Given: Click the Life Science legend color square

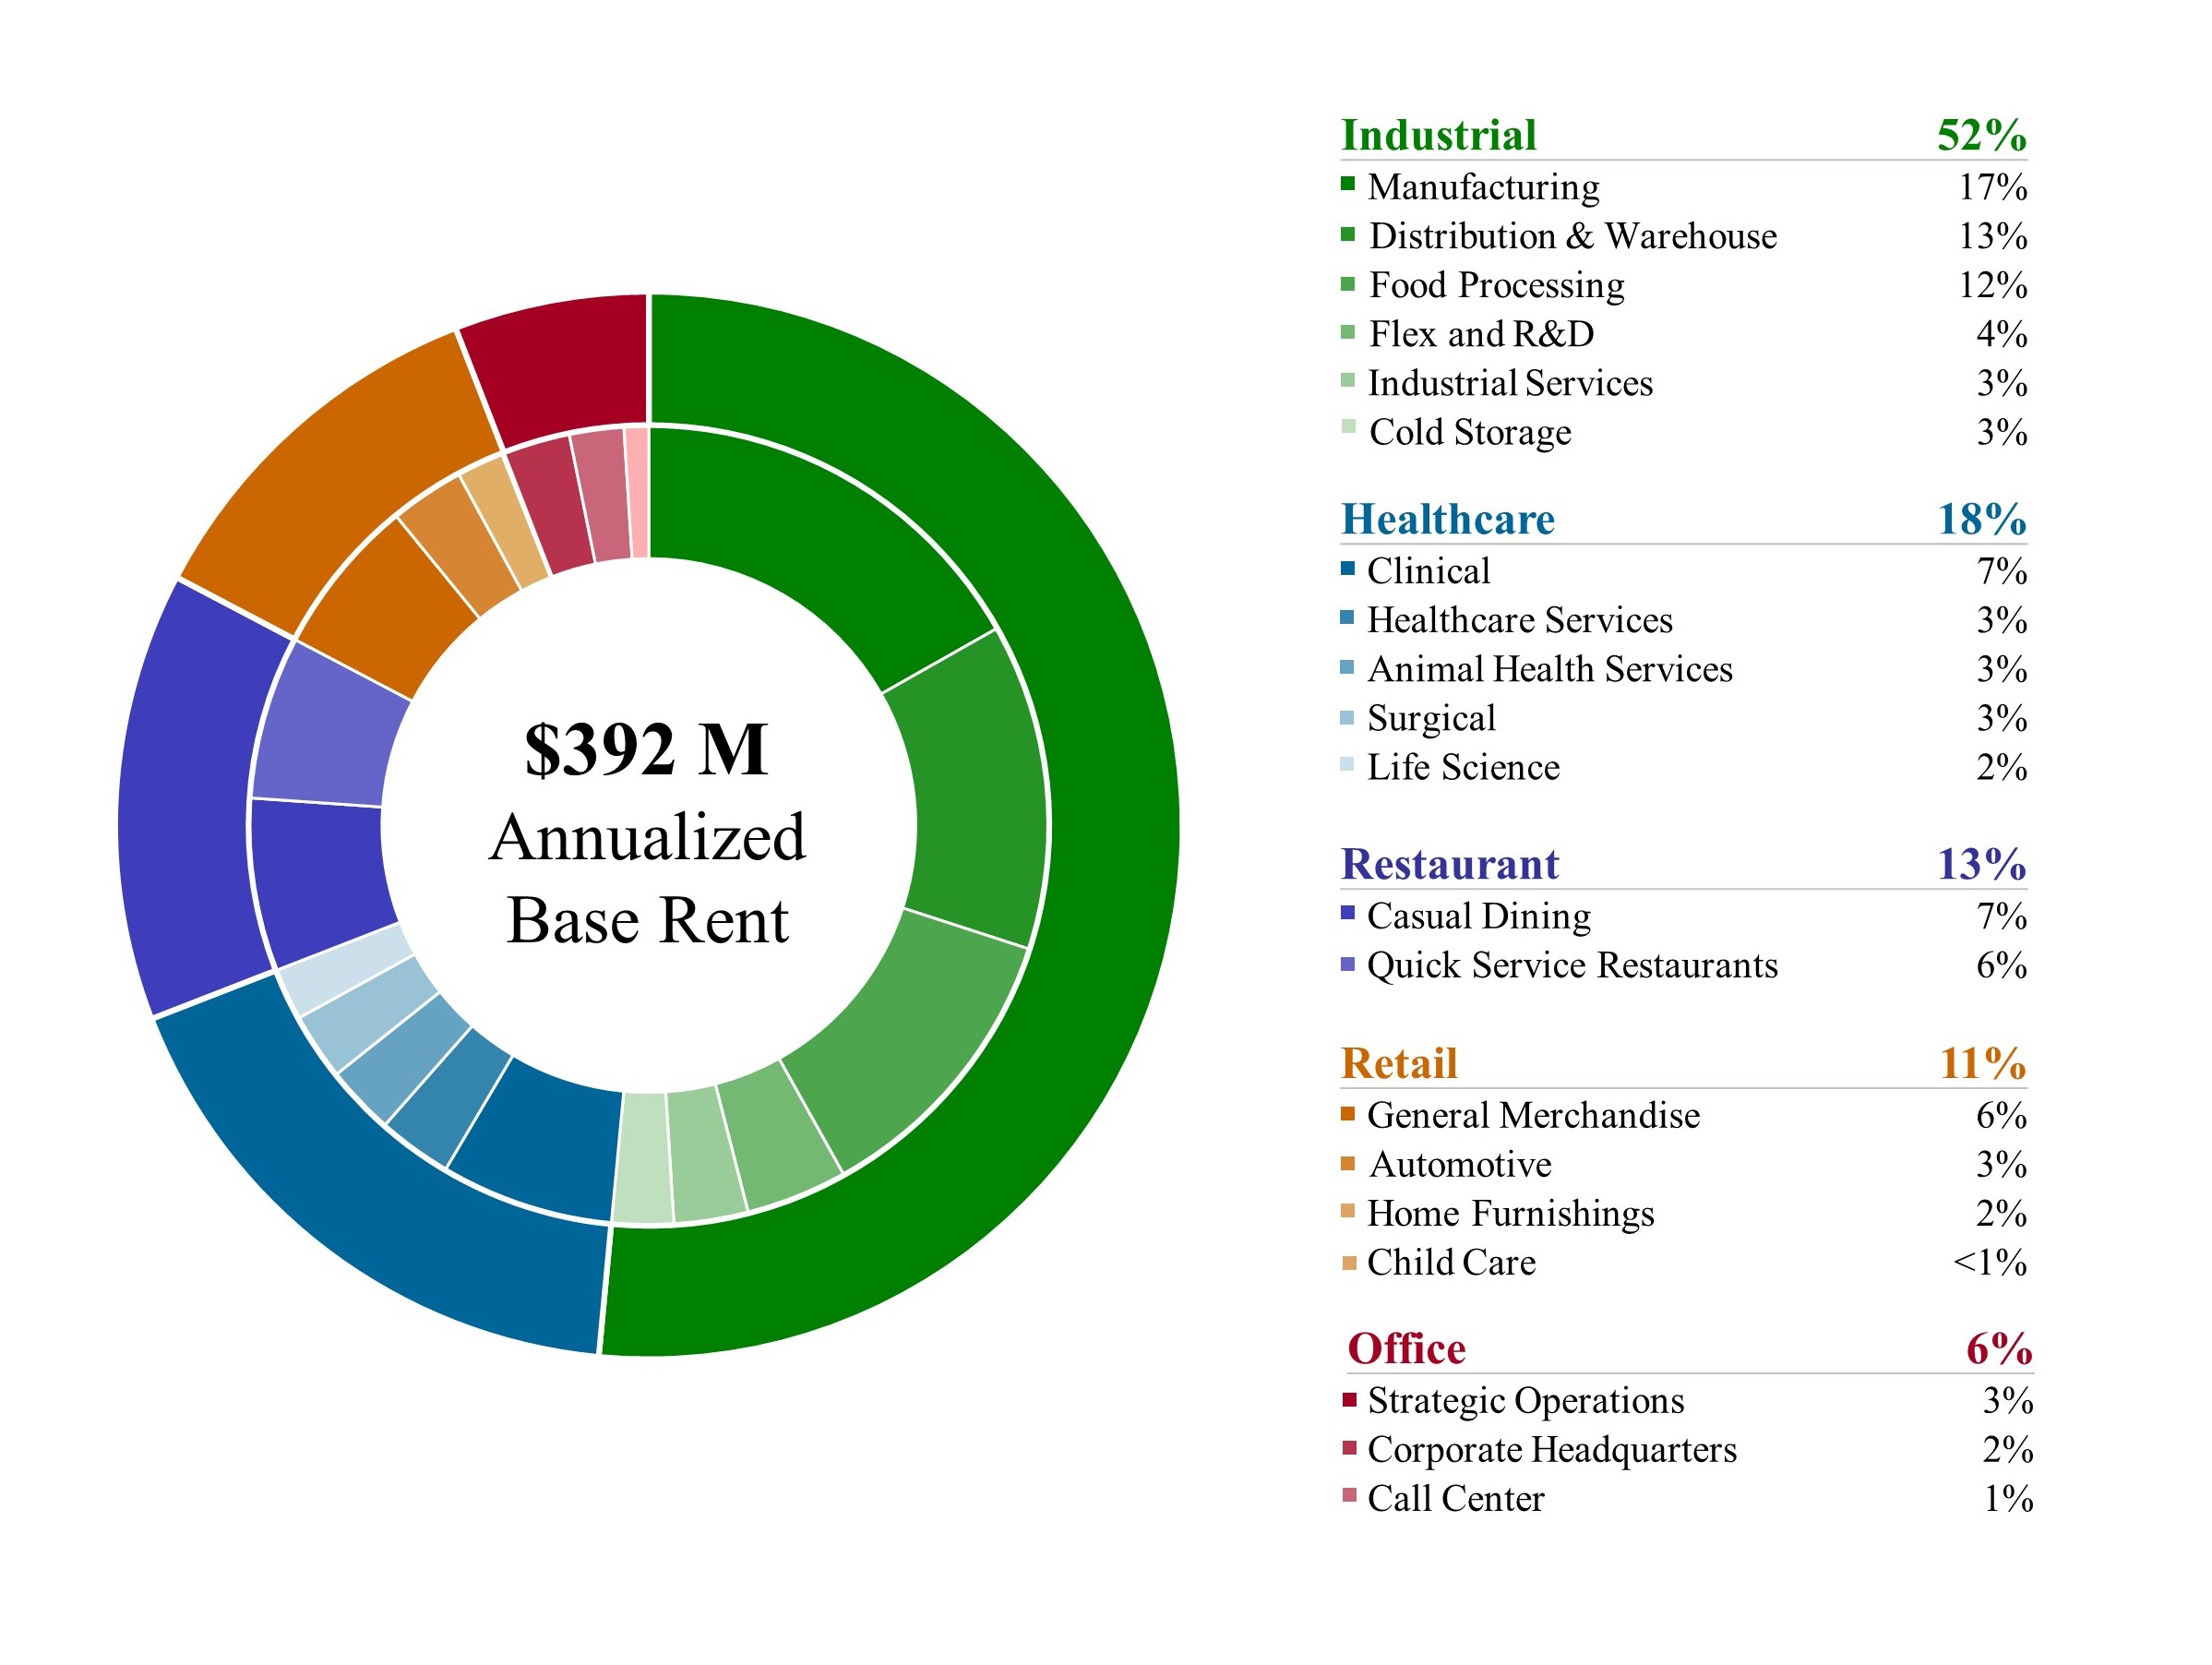Looking at the screenshot, I should [1348, 764].
